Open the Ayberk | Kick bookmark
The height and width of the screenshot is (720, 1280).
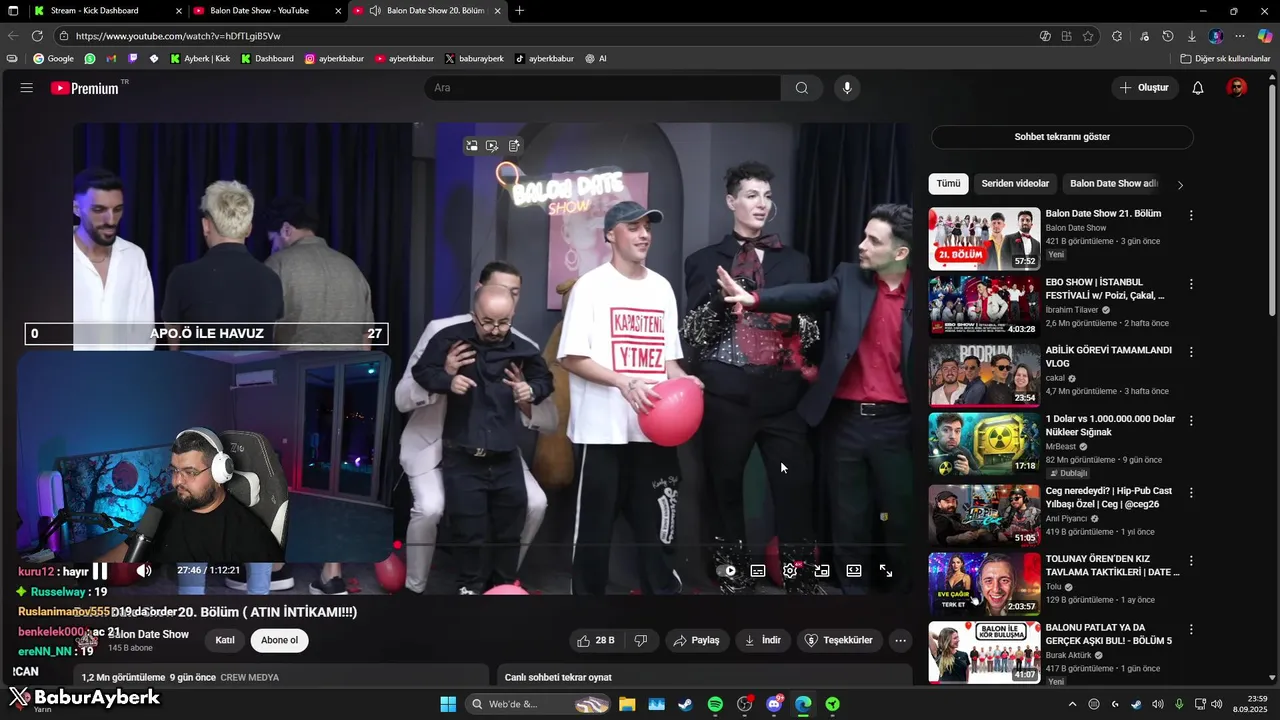(x=201, y=59)
